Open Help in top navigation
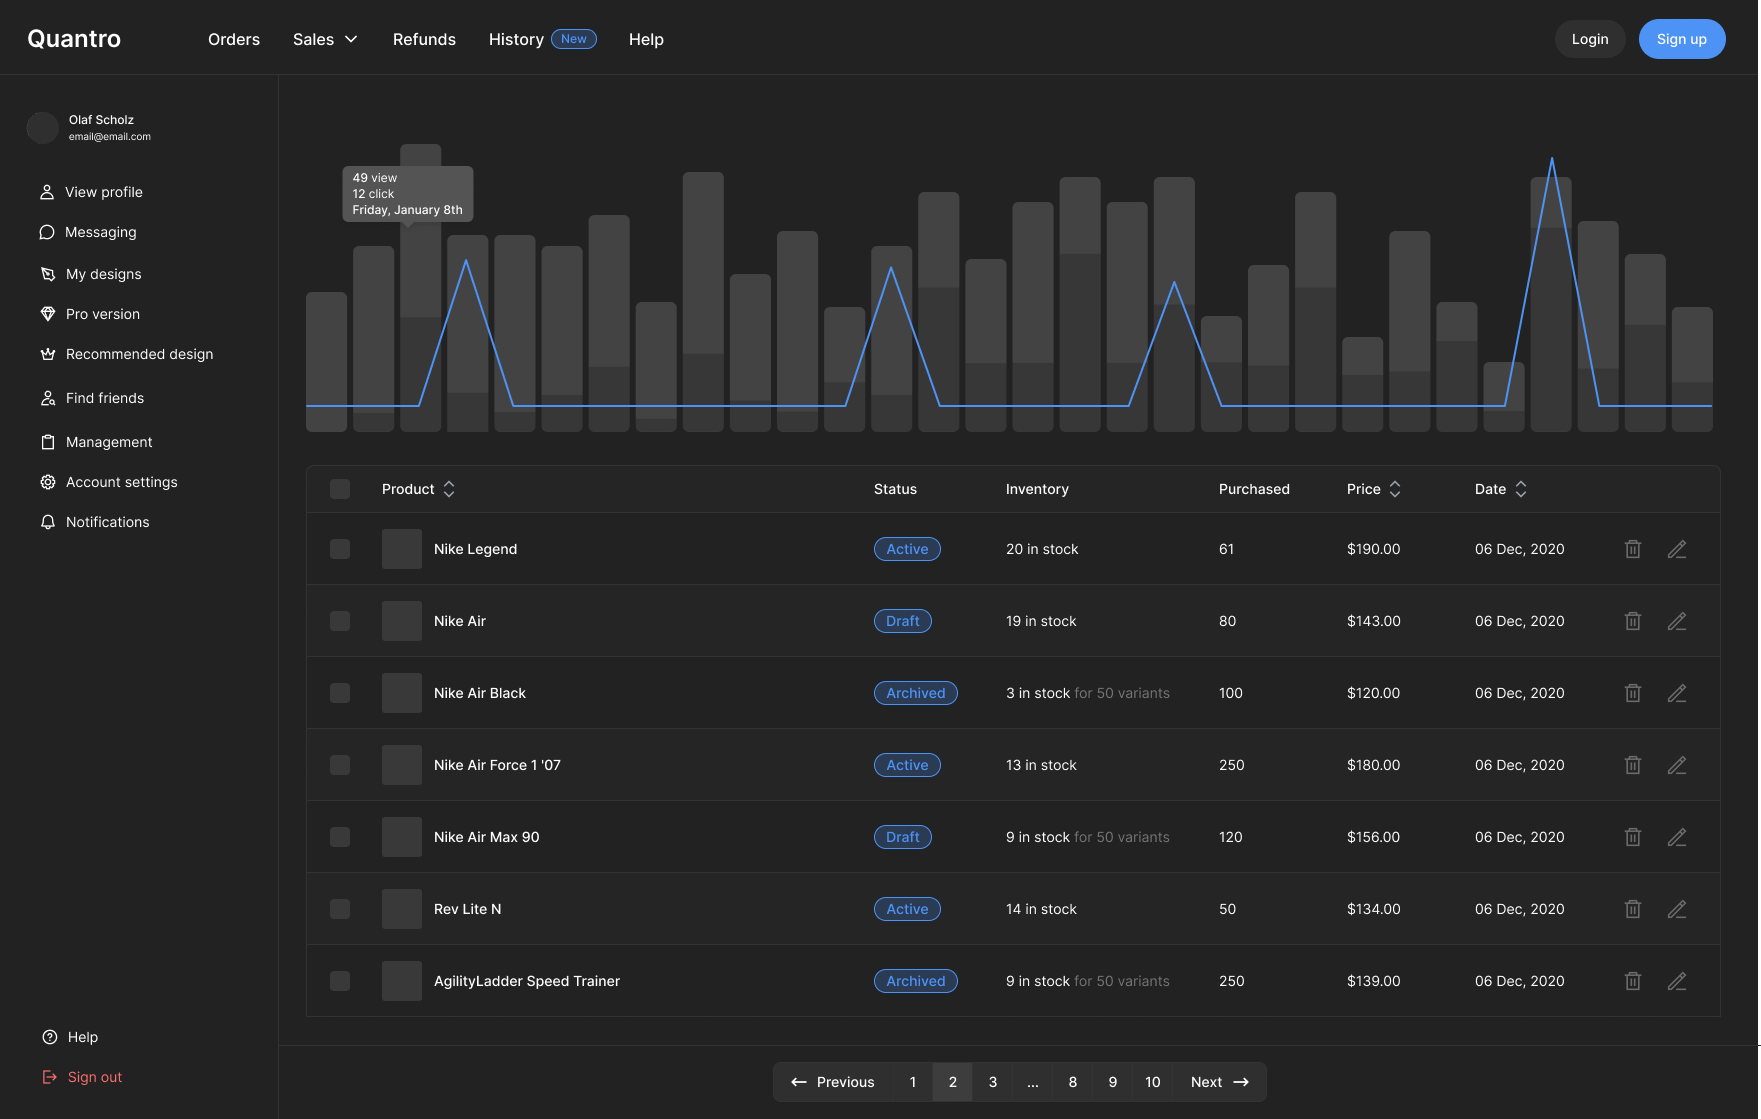 (x=646, y=39)
